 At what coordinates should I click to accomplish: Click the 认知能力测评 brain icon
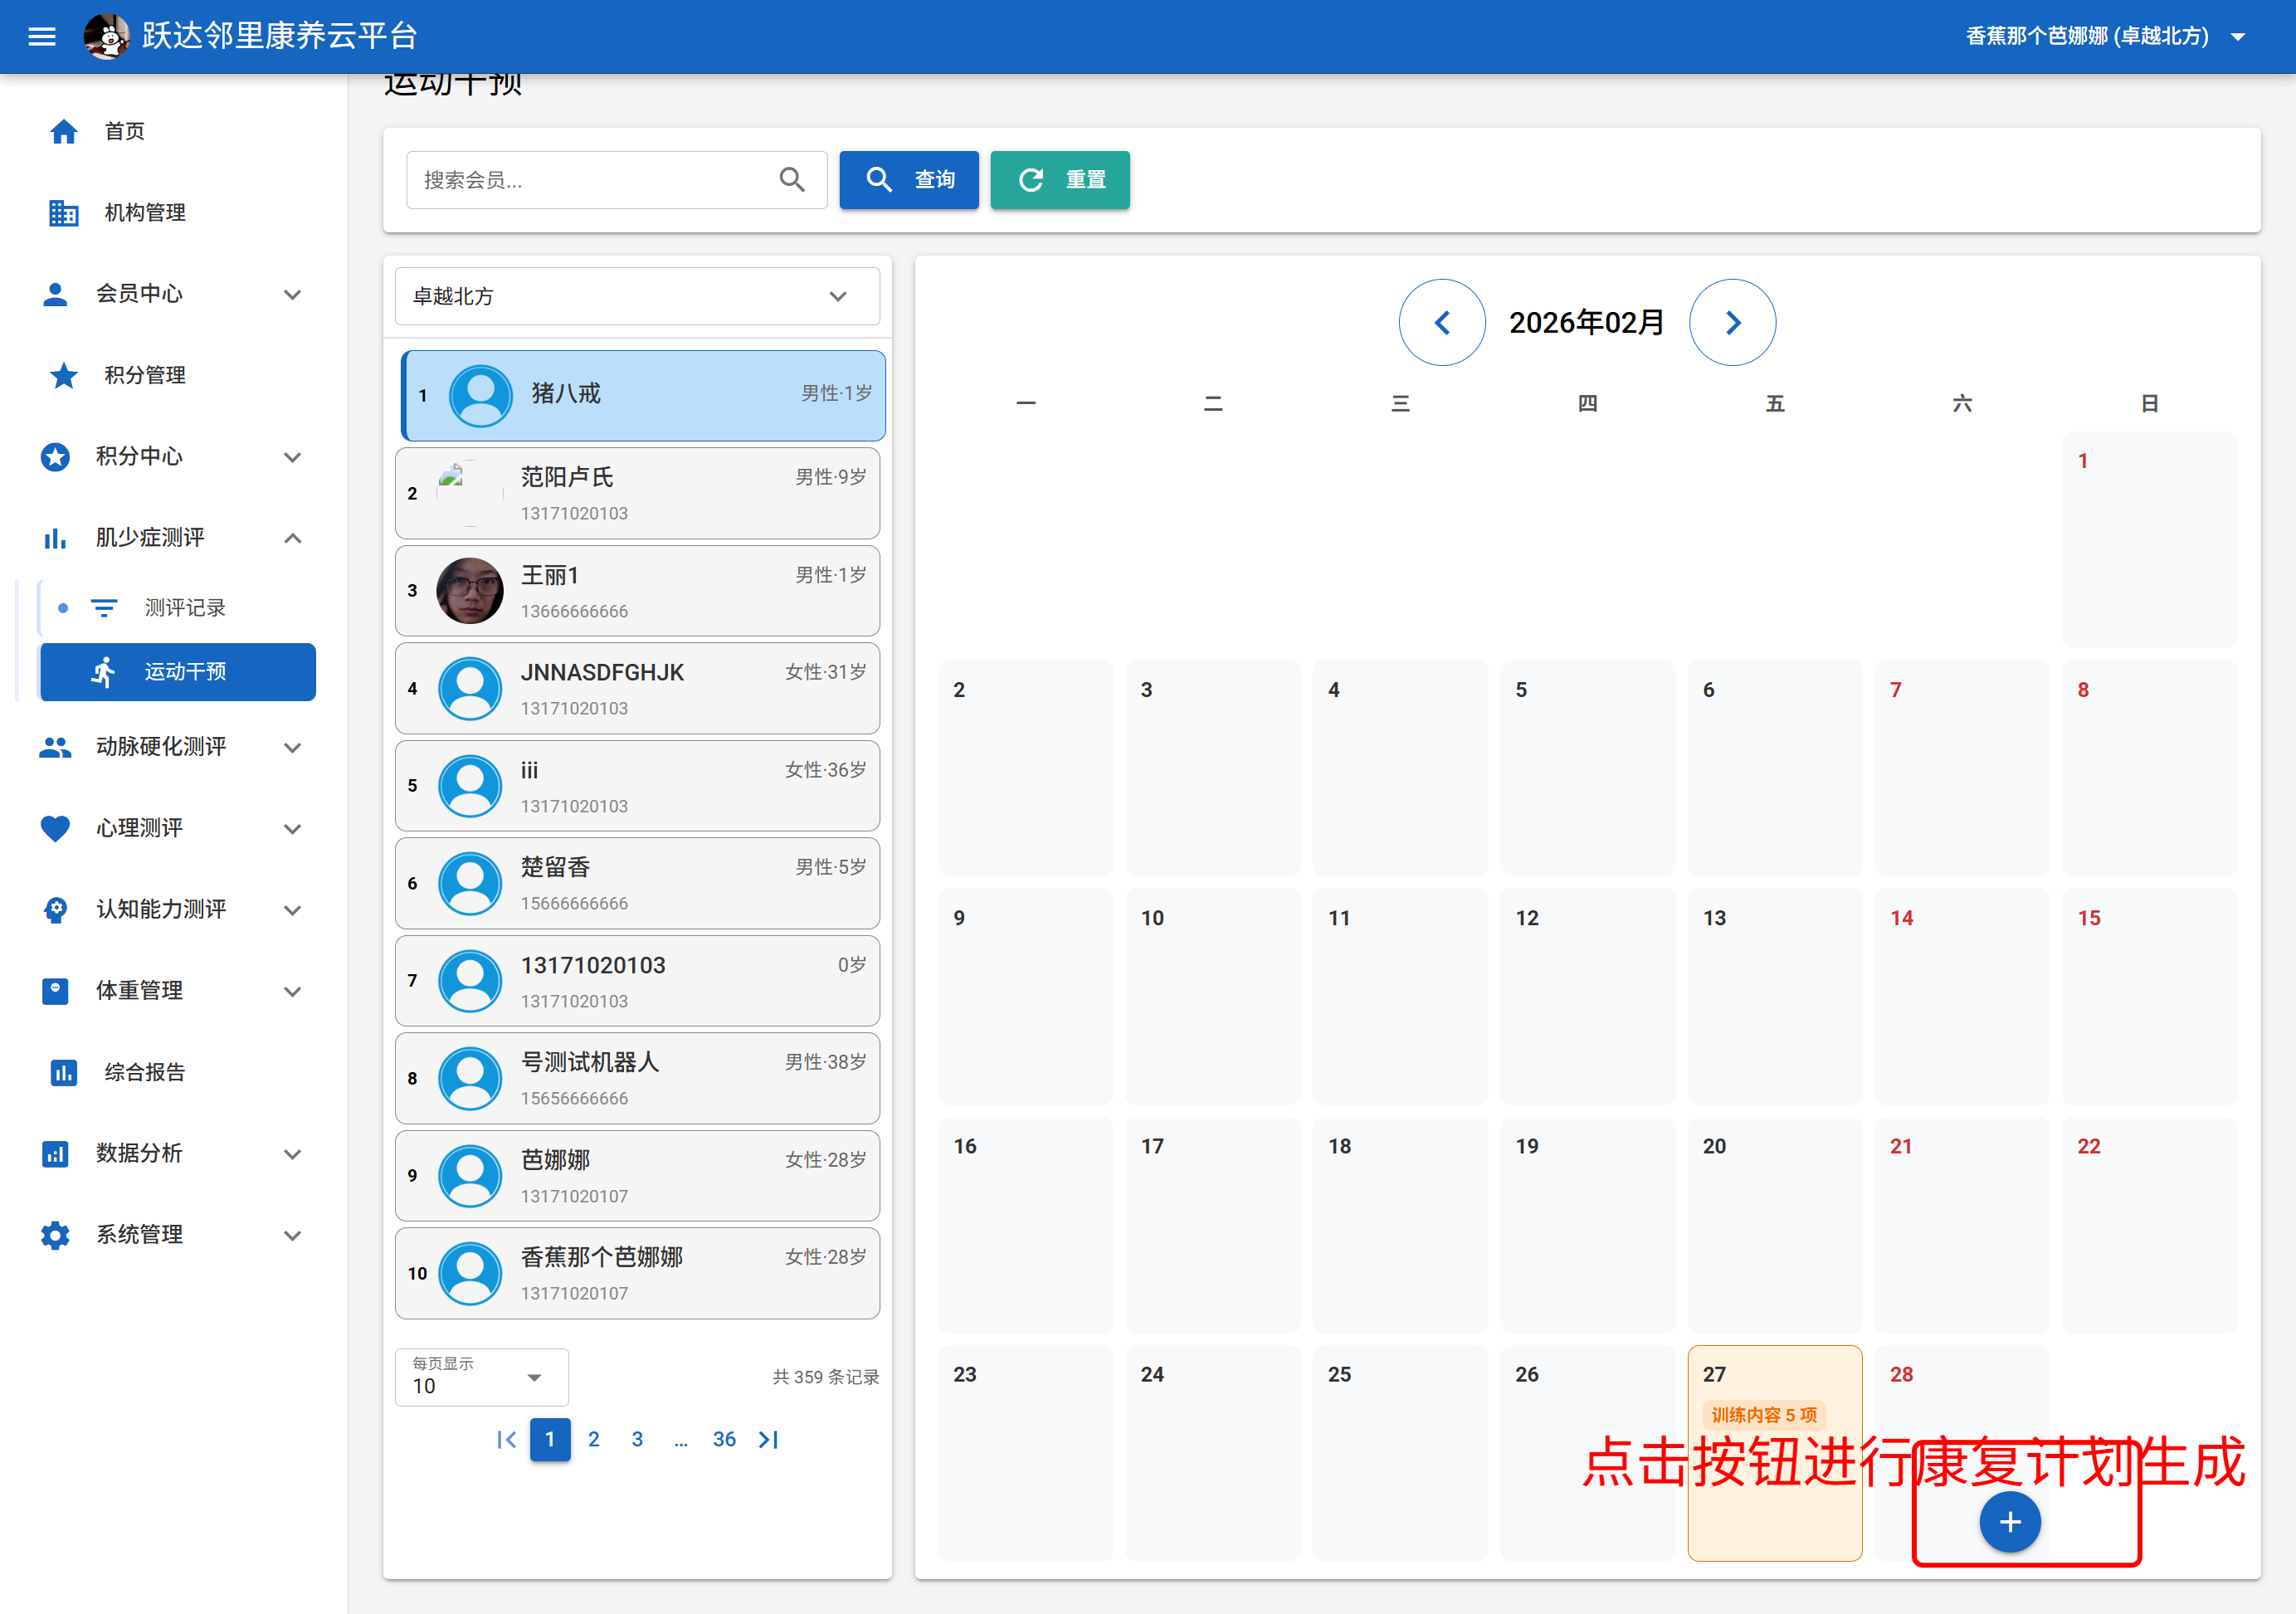(55, 910)
